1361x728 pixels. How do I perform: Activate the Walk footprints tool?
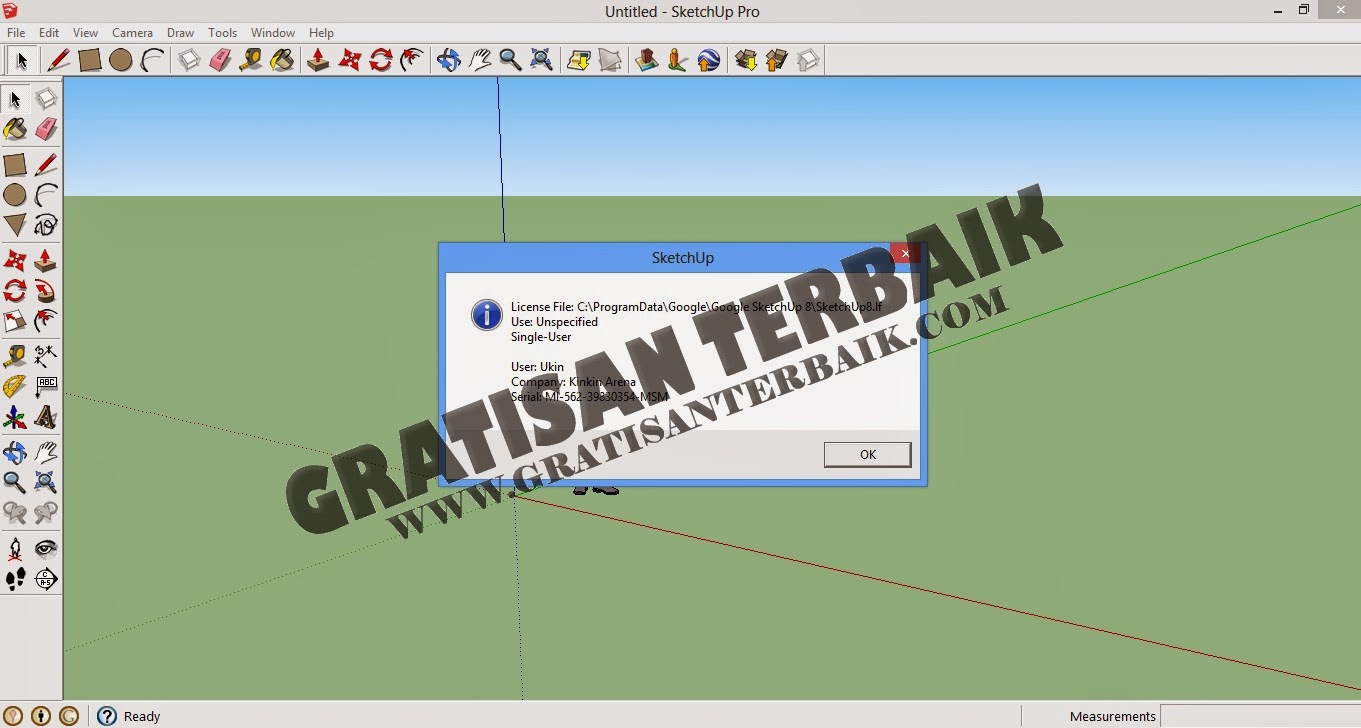pos(15,579)
